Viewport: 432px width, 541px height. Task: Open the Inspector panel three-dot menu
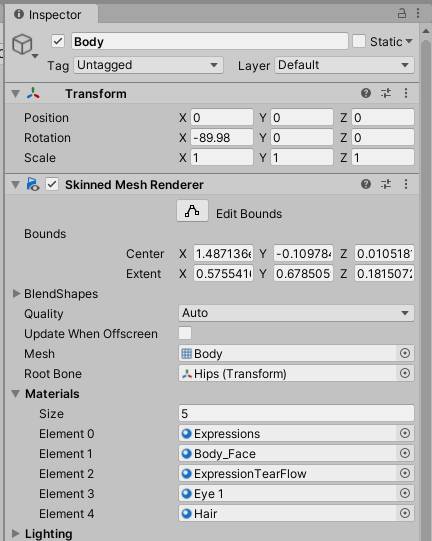coord(418,13)
